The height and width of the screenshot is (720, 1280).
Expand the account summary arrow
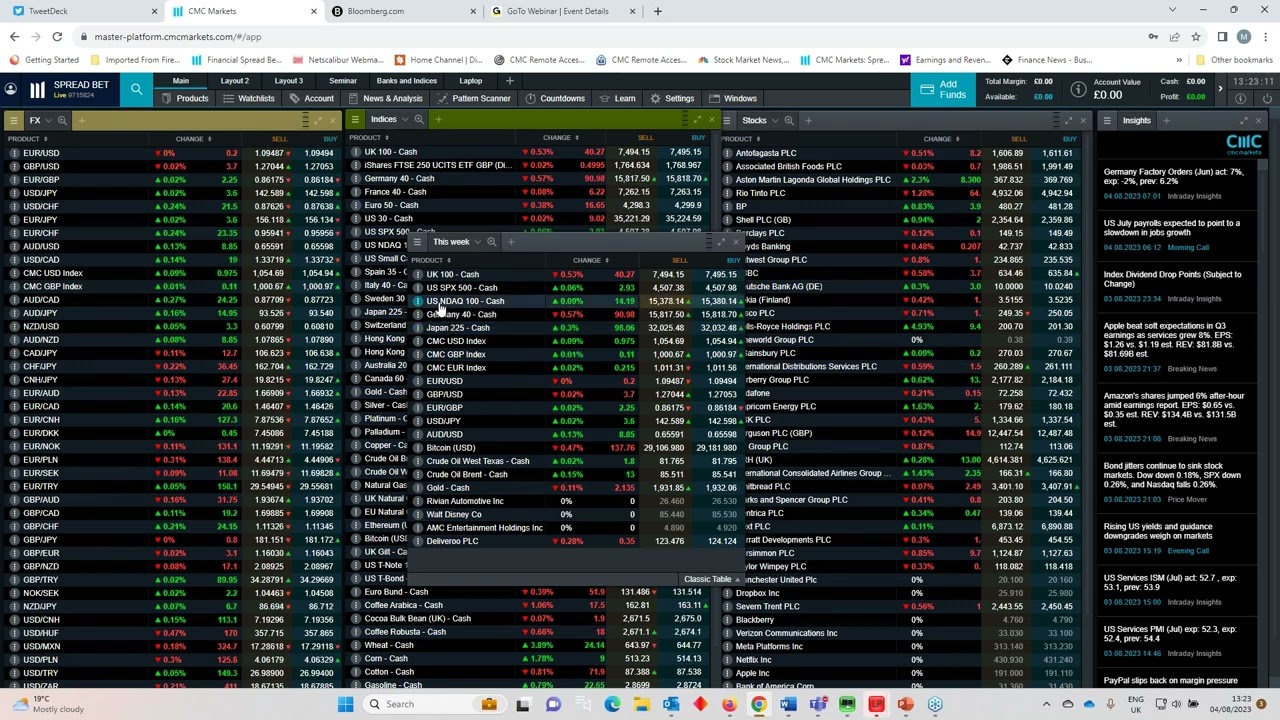[x=1220, y=89]
